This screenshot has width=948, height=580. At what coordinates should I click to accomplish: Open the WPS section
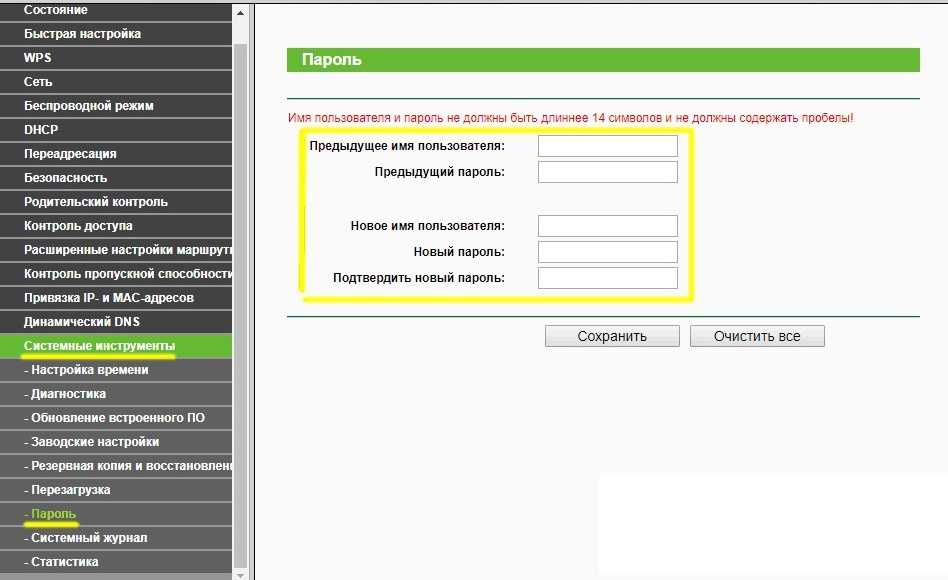coord(38,58)
